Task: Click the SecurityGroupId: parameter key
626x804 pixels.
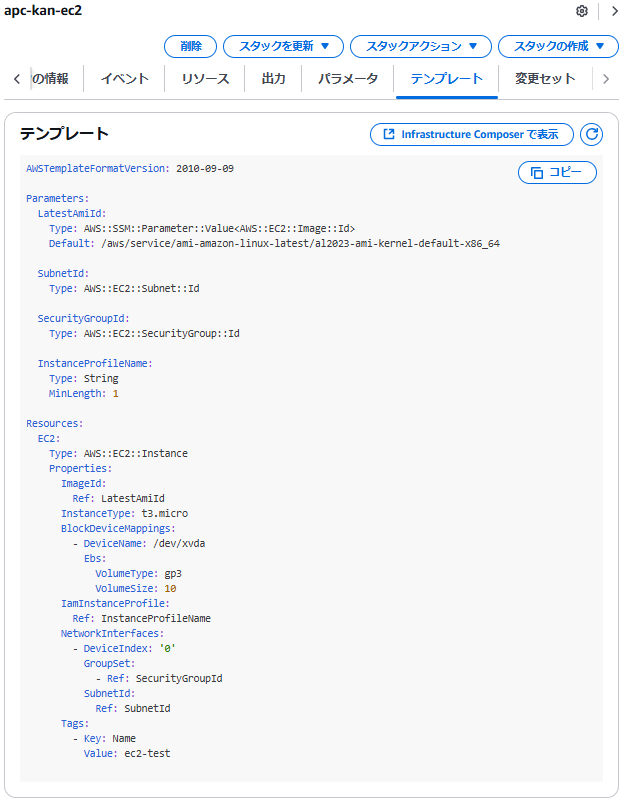Action: (84, 318)
